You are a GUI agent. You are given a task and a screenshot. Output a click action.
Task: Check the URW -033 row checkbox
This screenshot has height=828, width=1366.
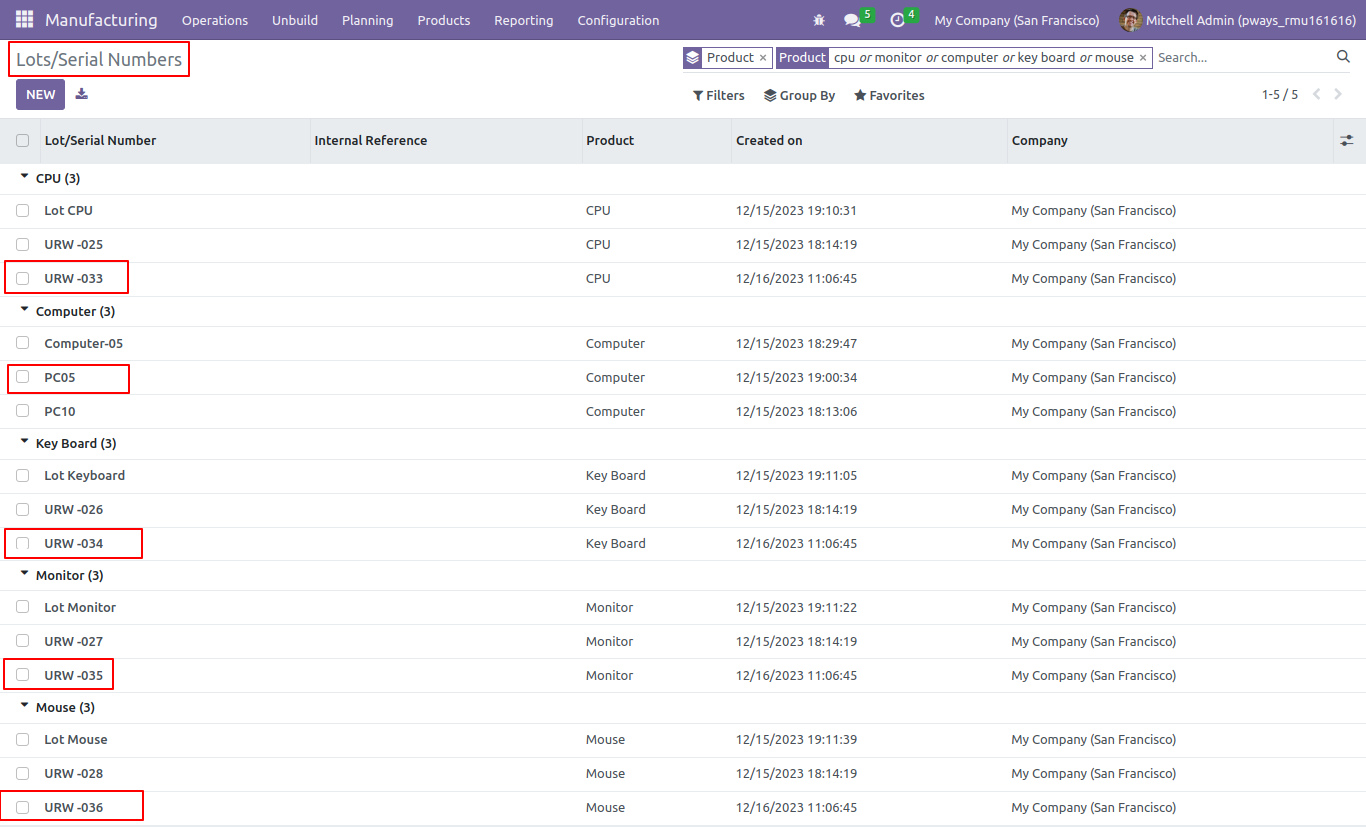(22, 278)
